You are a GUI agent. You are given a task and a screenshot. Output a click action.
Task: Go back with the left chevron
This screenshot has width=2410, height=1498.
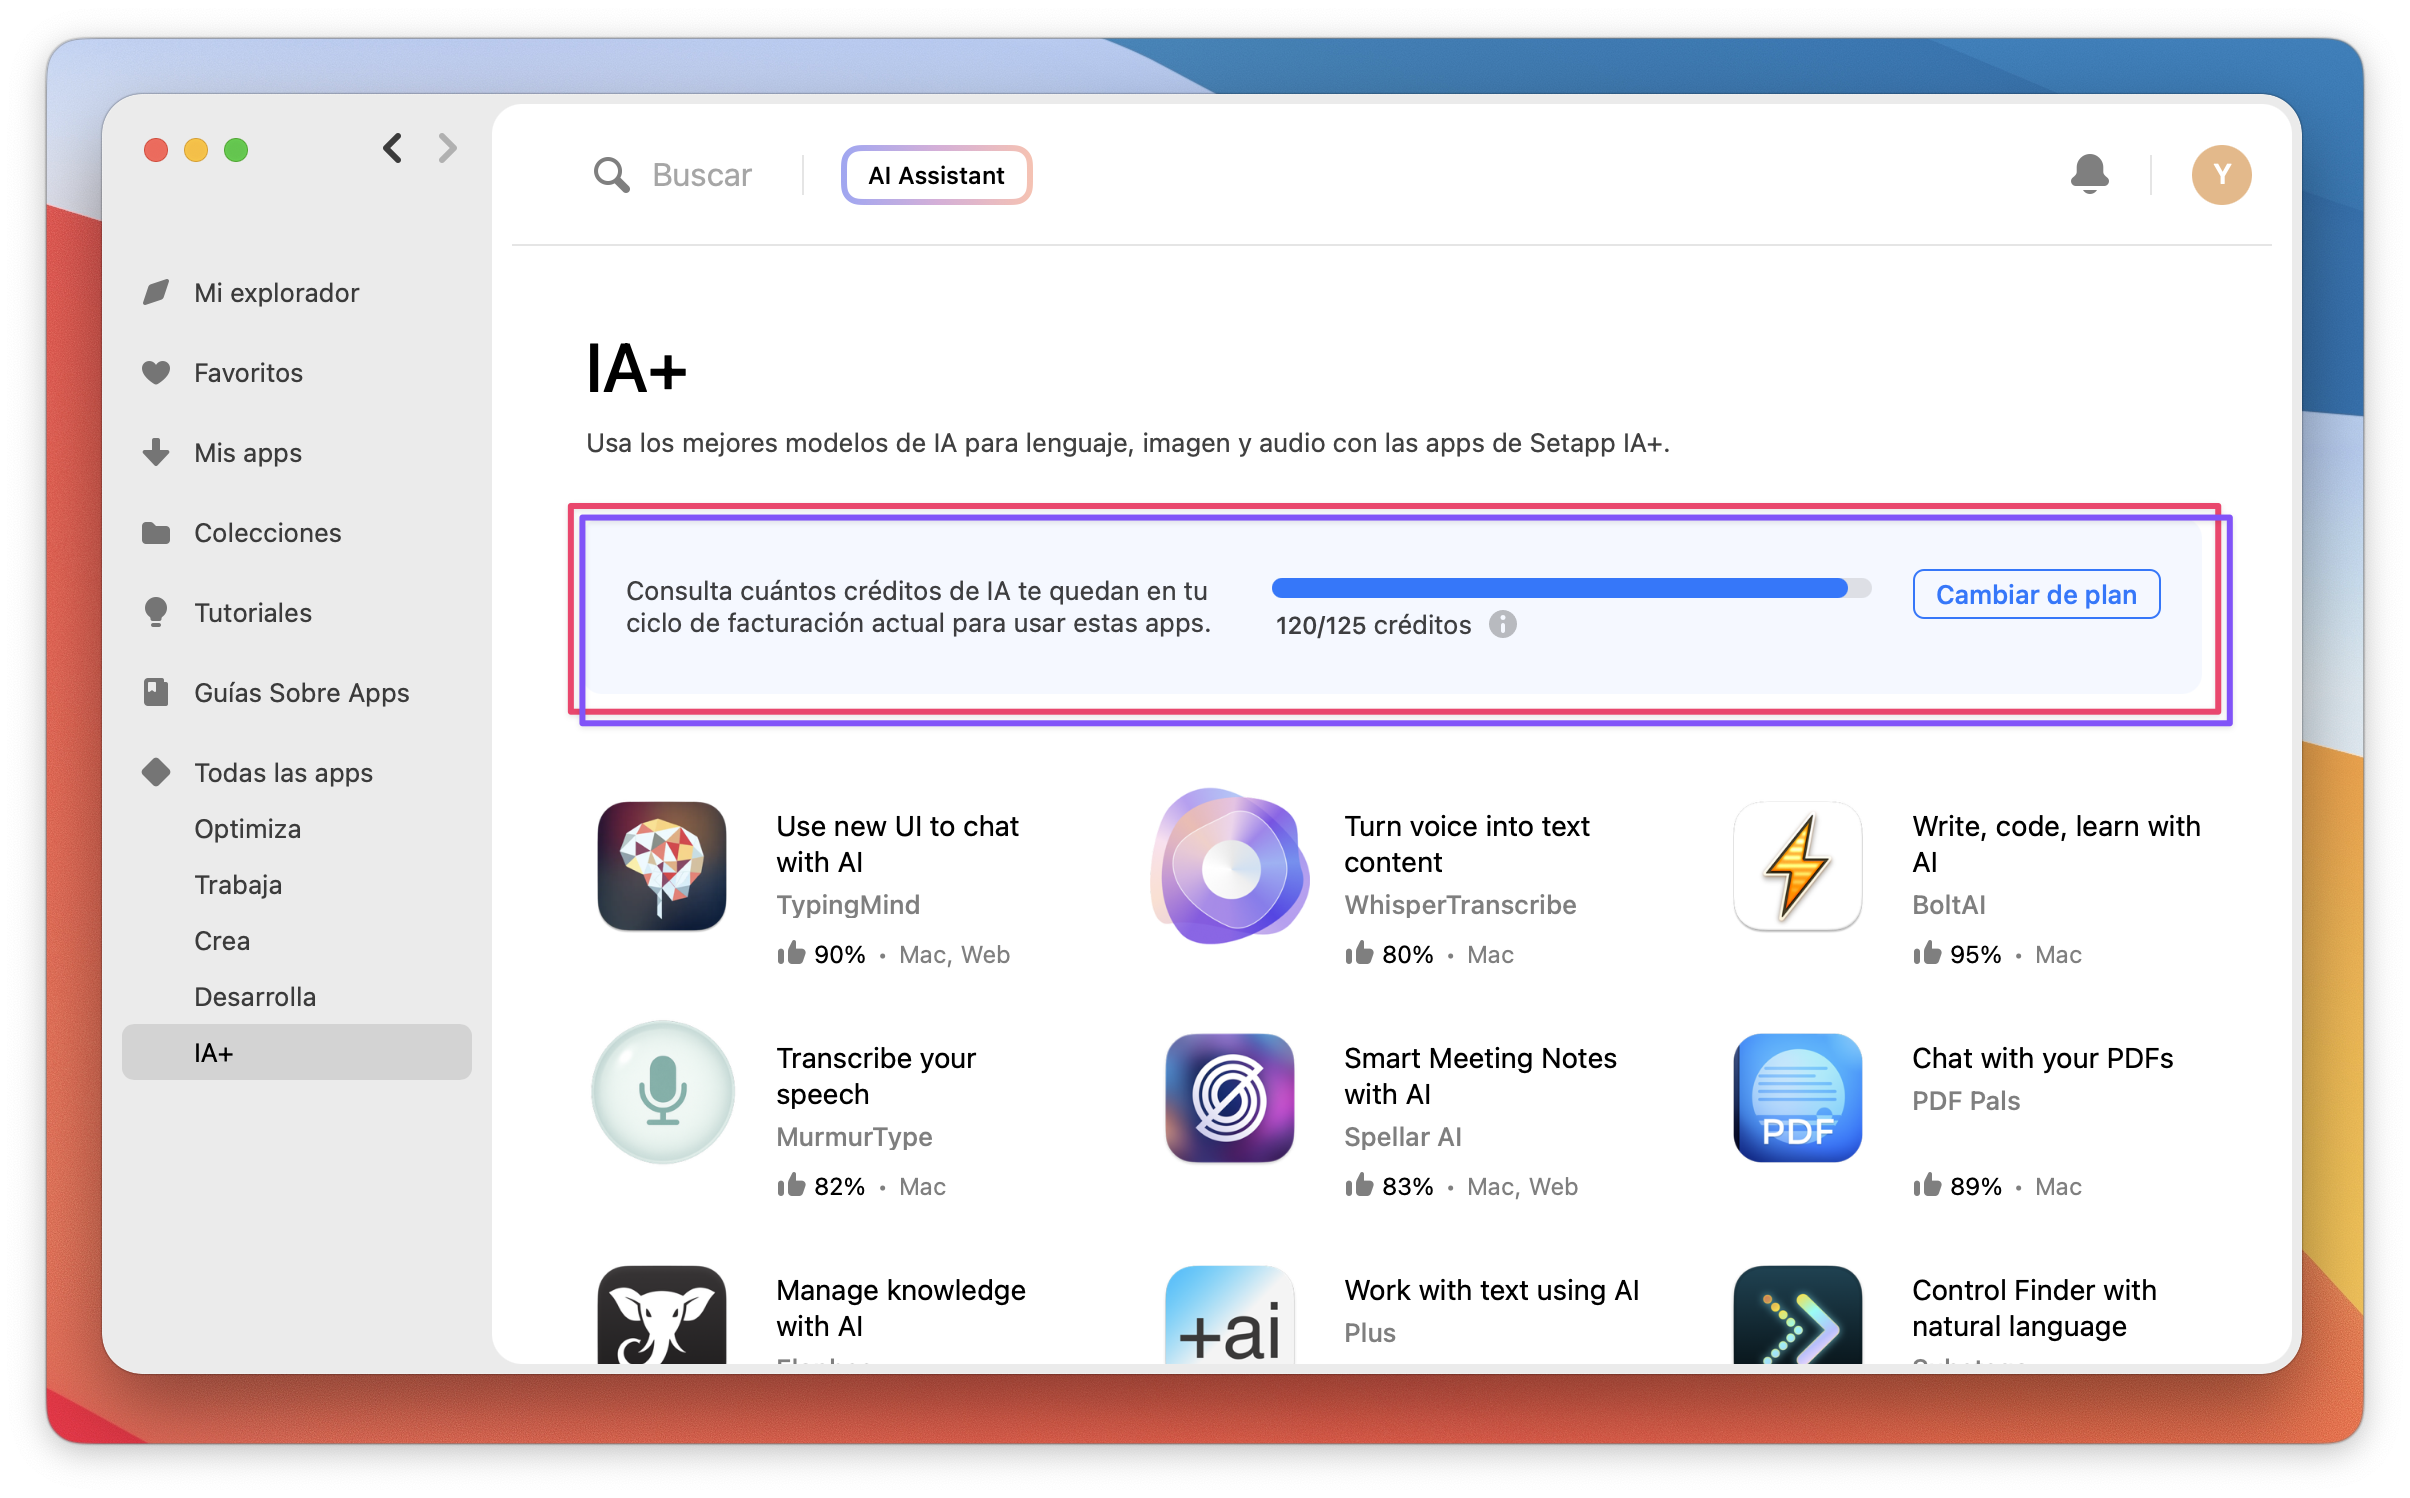coord(393,148)
